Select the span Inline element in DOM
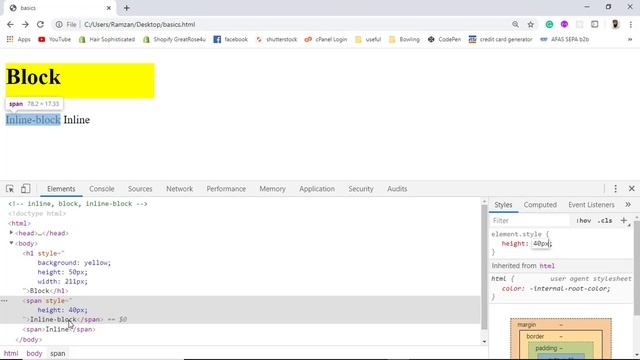The image size is (640, 360). pyautogui.click(x=59, y=329)
